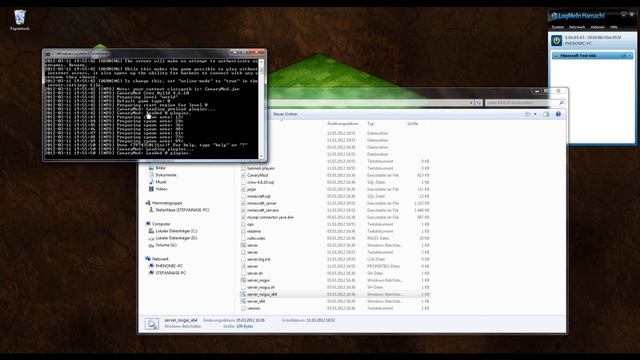Select the server_x64 batch file icon
The height and width of the screenshot is (360, 640).
(x=243, y=301)
